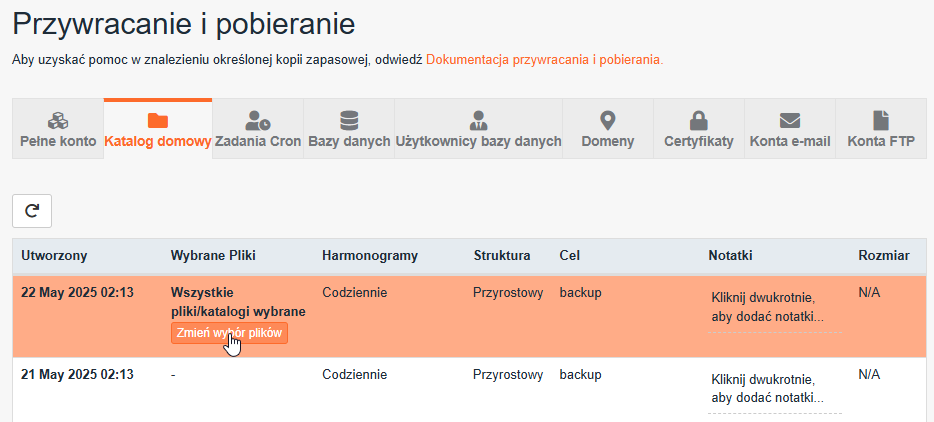Open the Pełne konto cubes icon tab

point(58,121)
